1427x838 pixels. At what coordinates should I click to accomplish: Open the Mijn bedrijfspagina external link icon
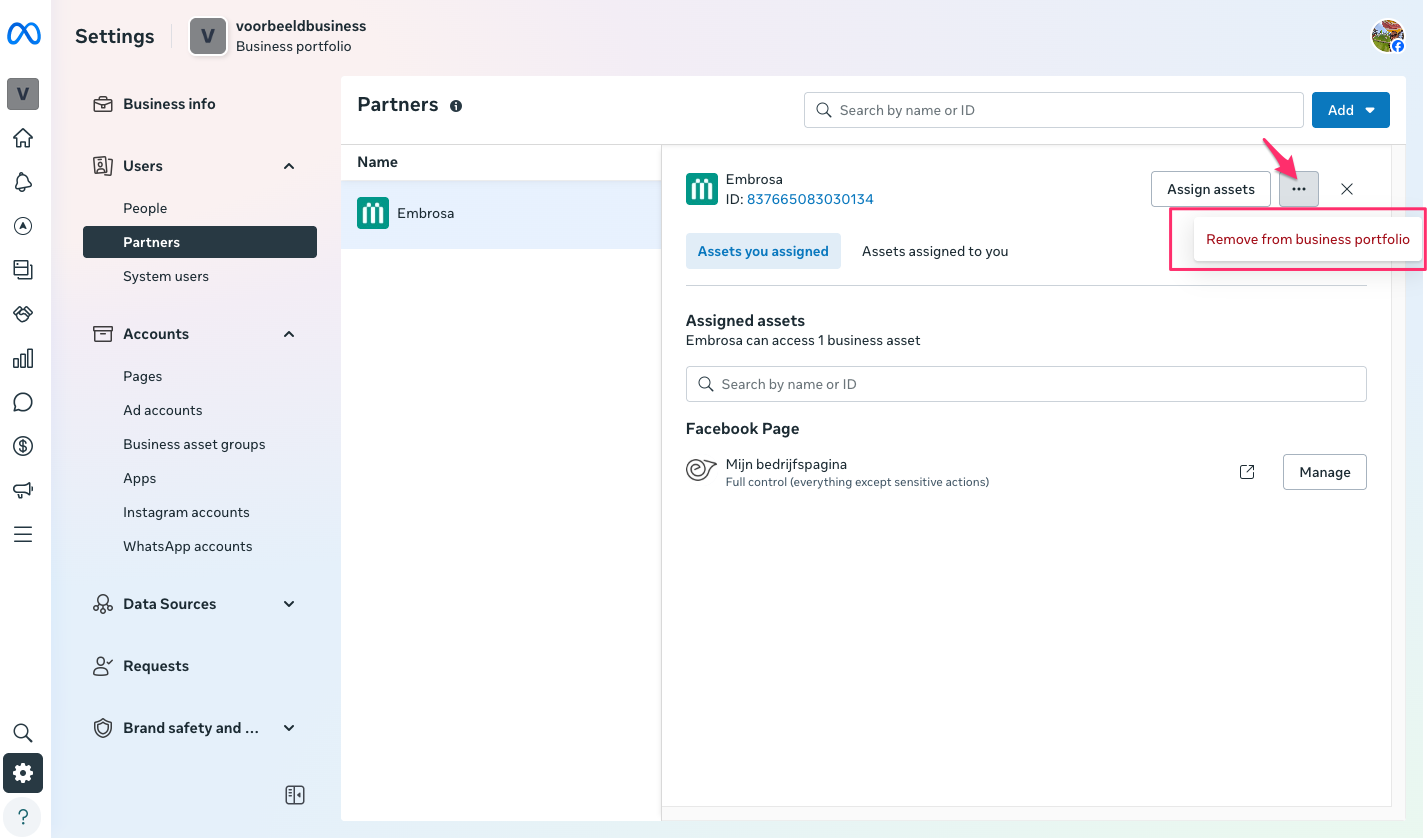pos(1247,472)
